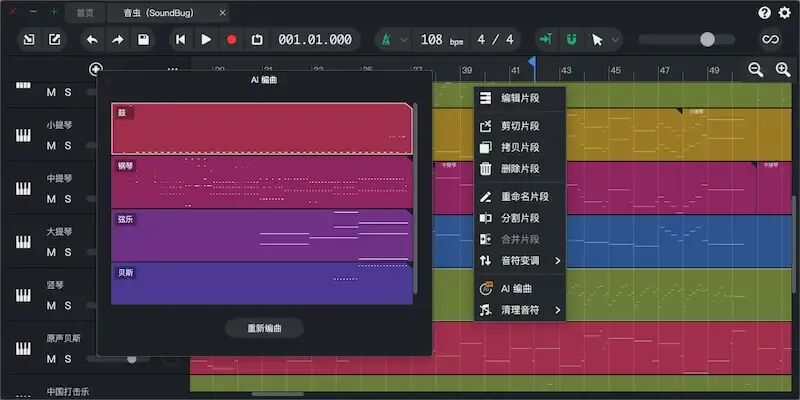
Task: Choose 删除片段 in context menu
Action: [520, 169]
